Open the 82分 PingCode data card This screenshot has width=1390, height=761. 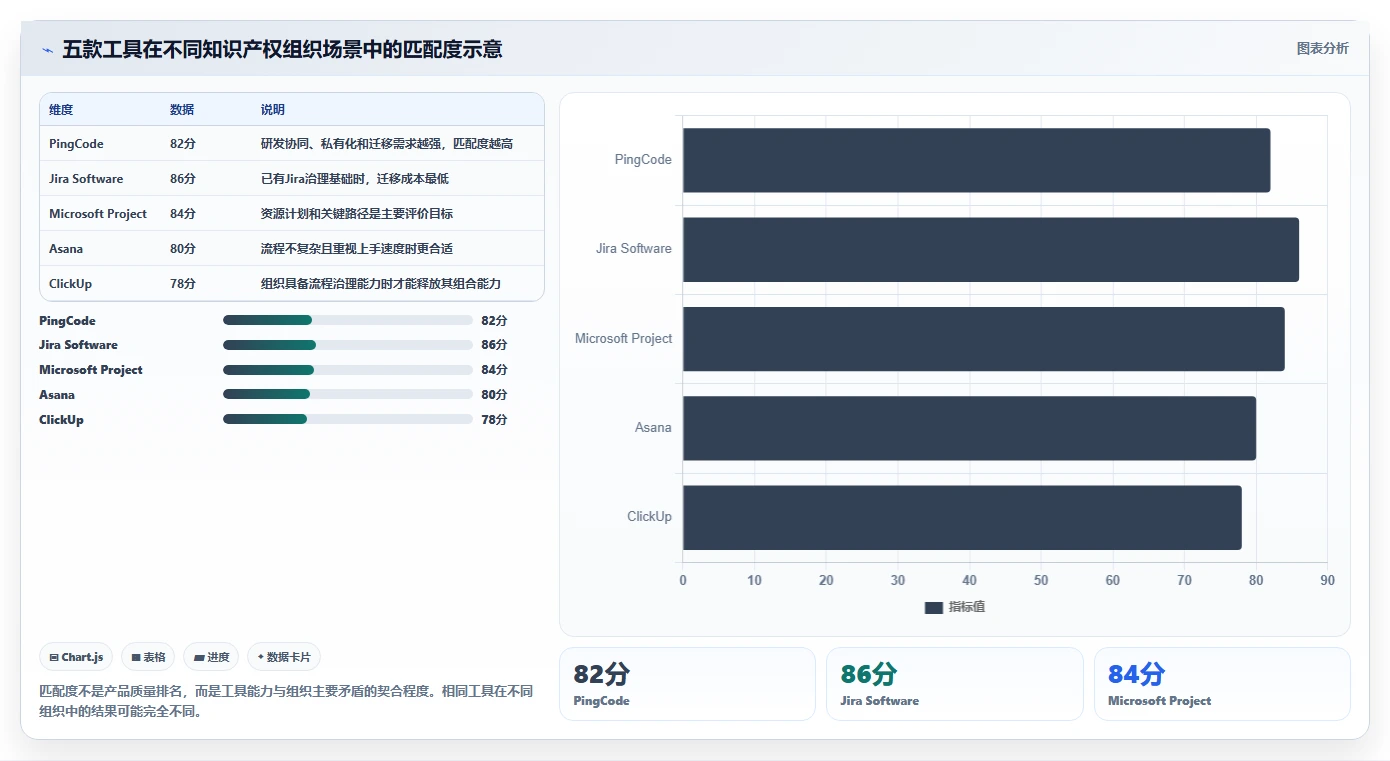(687, 684)
